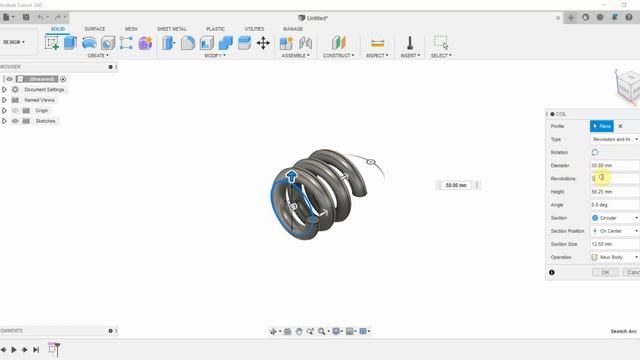Click the Height input field
This screenshot has height=360, width=640.
pyautogui.click(x=615, y=192)
